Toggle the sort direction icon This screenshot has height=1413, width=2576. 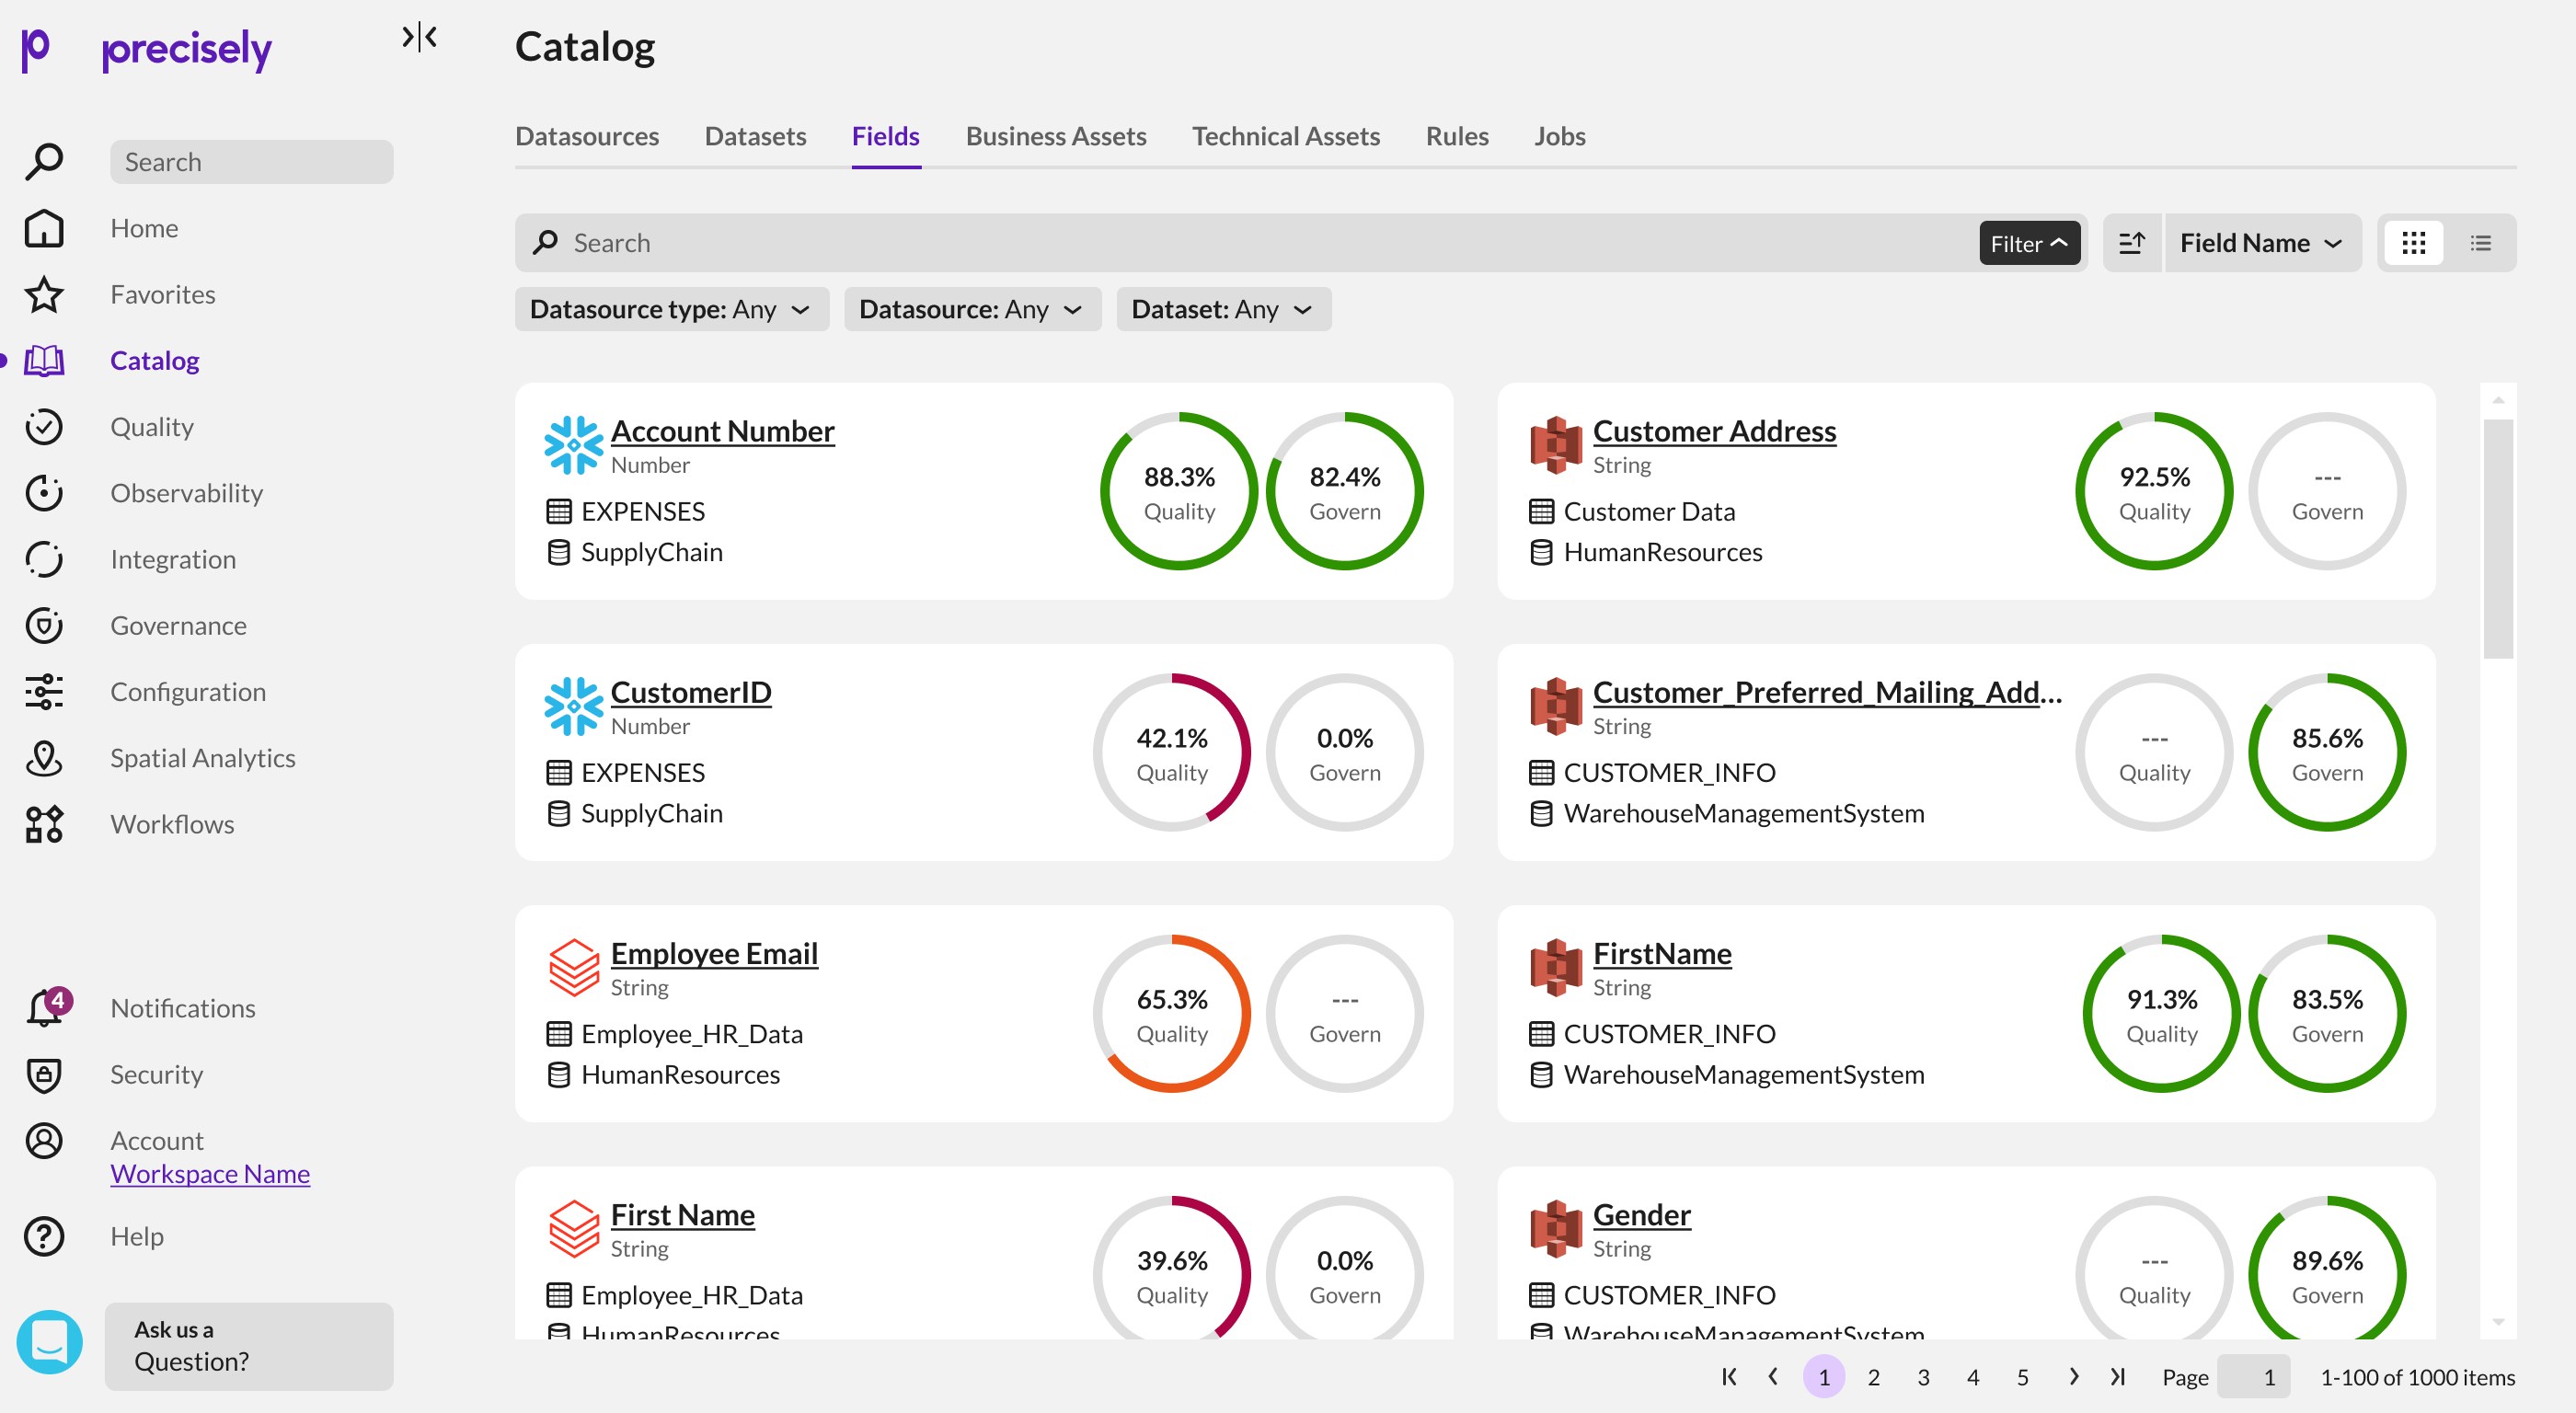[x=2132, y=243]
